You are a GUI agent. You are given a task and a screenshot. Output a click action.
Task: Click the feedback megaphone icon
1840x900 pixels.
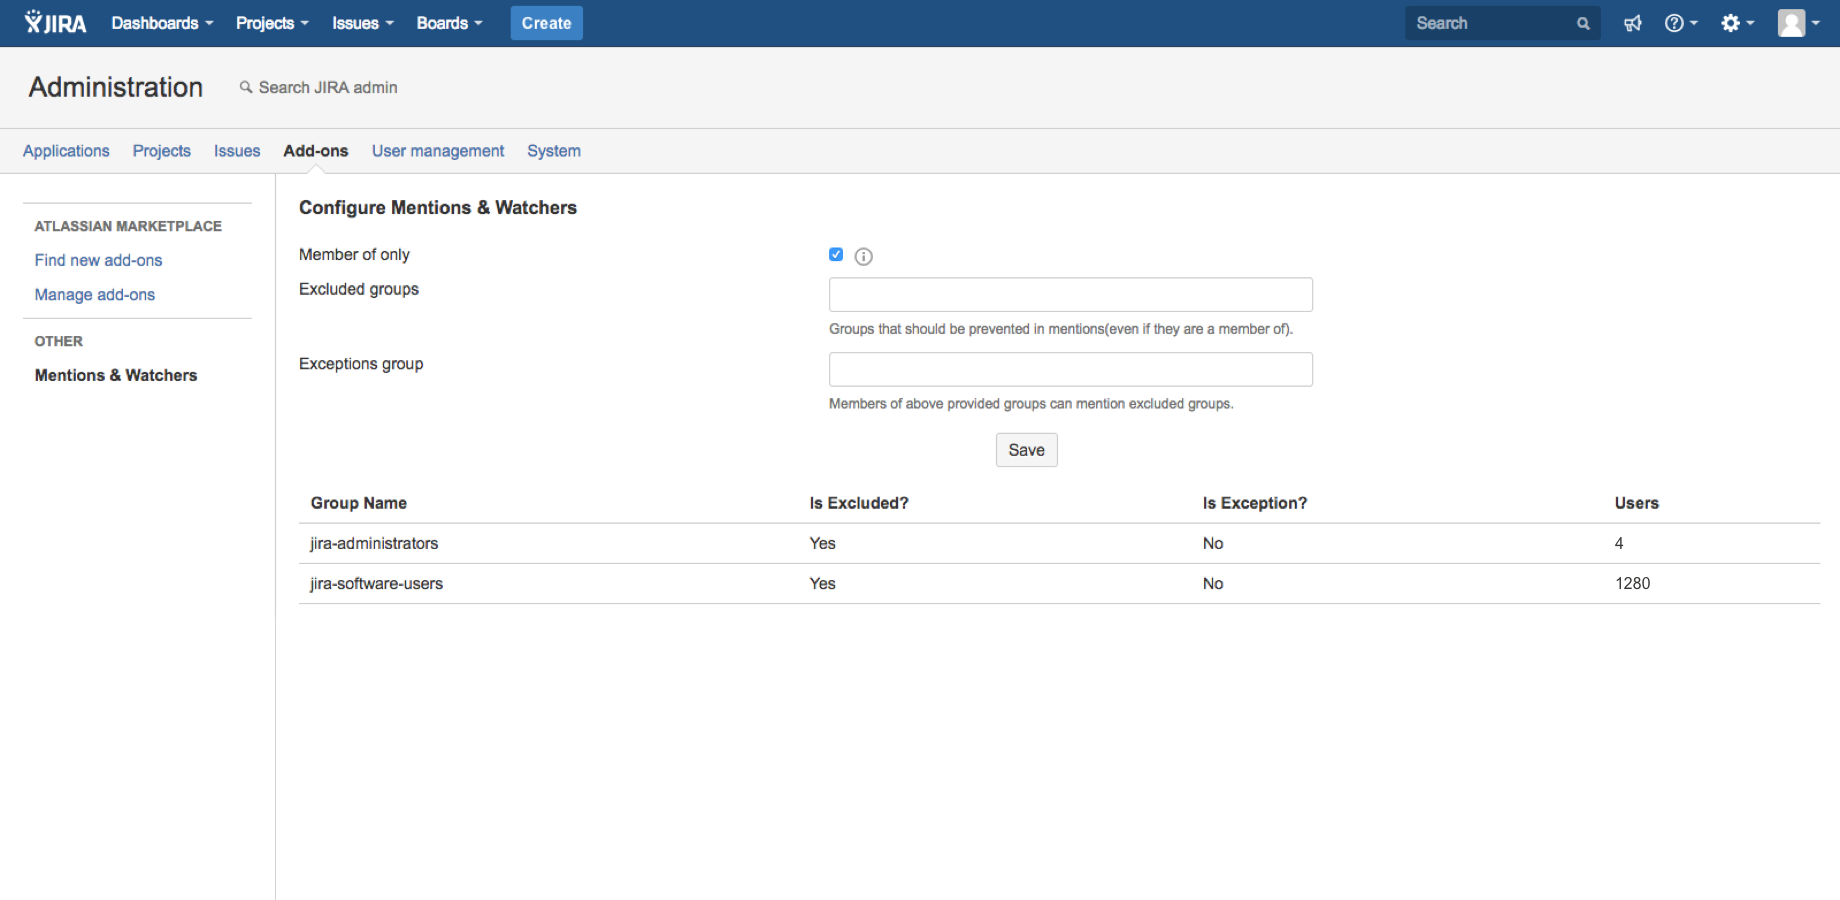click(1632, 23)
